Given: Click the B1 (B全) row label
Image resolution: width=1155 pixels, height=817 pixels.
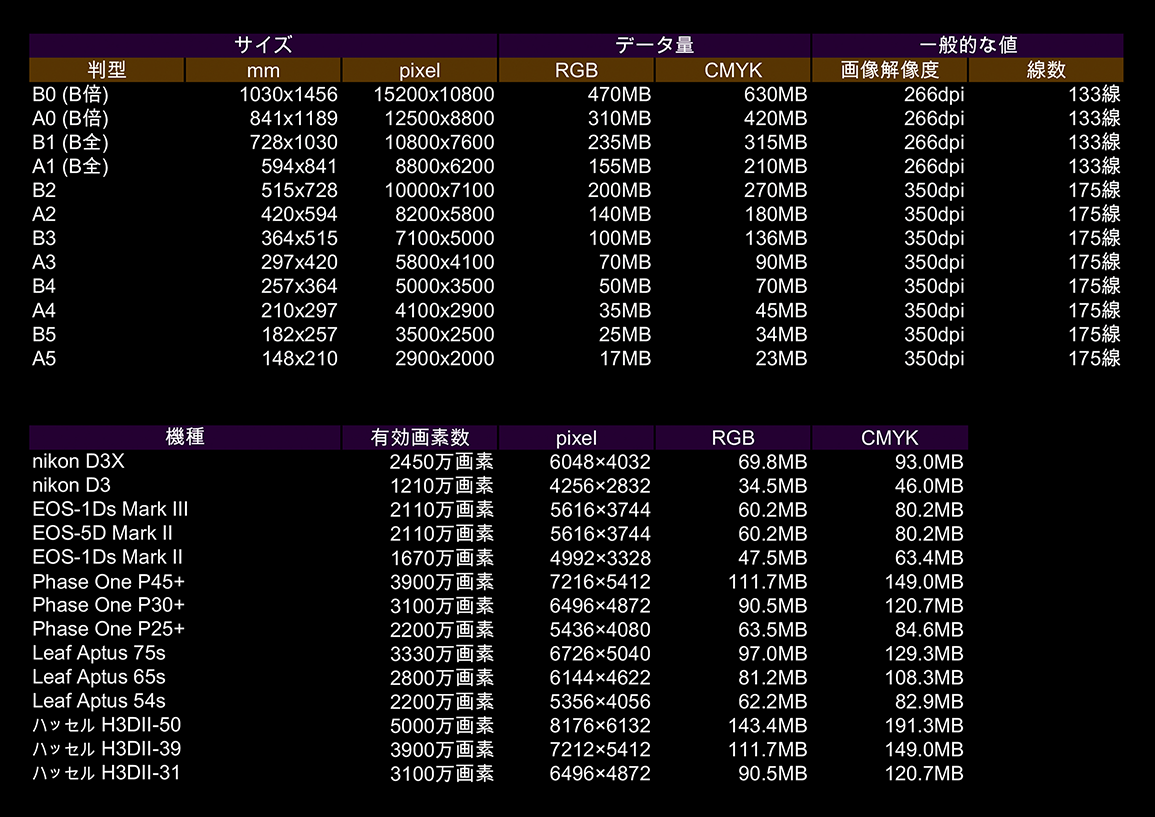Looking at the screenshot, I should pos(71,142).
